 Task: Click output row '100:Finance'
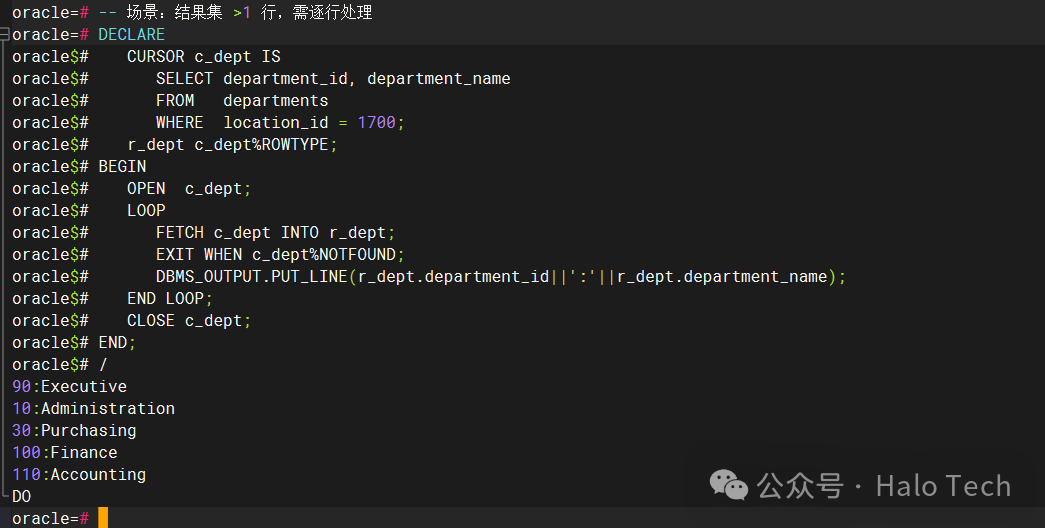coord(65,453)
